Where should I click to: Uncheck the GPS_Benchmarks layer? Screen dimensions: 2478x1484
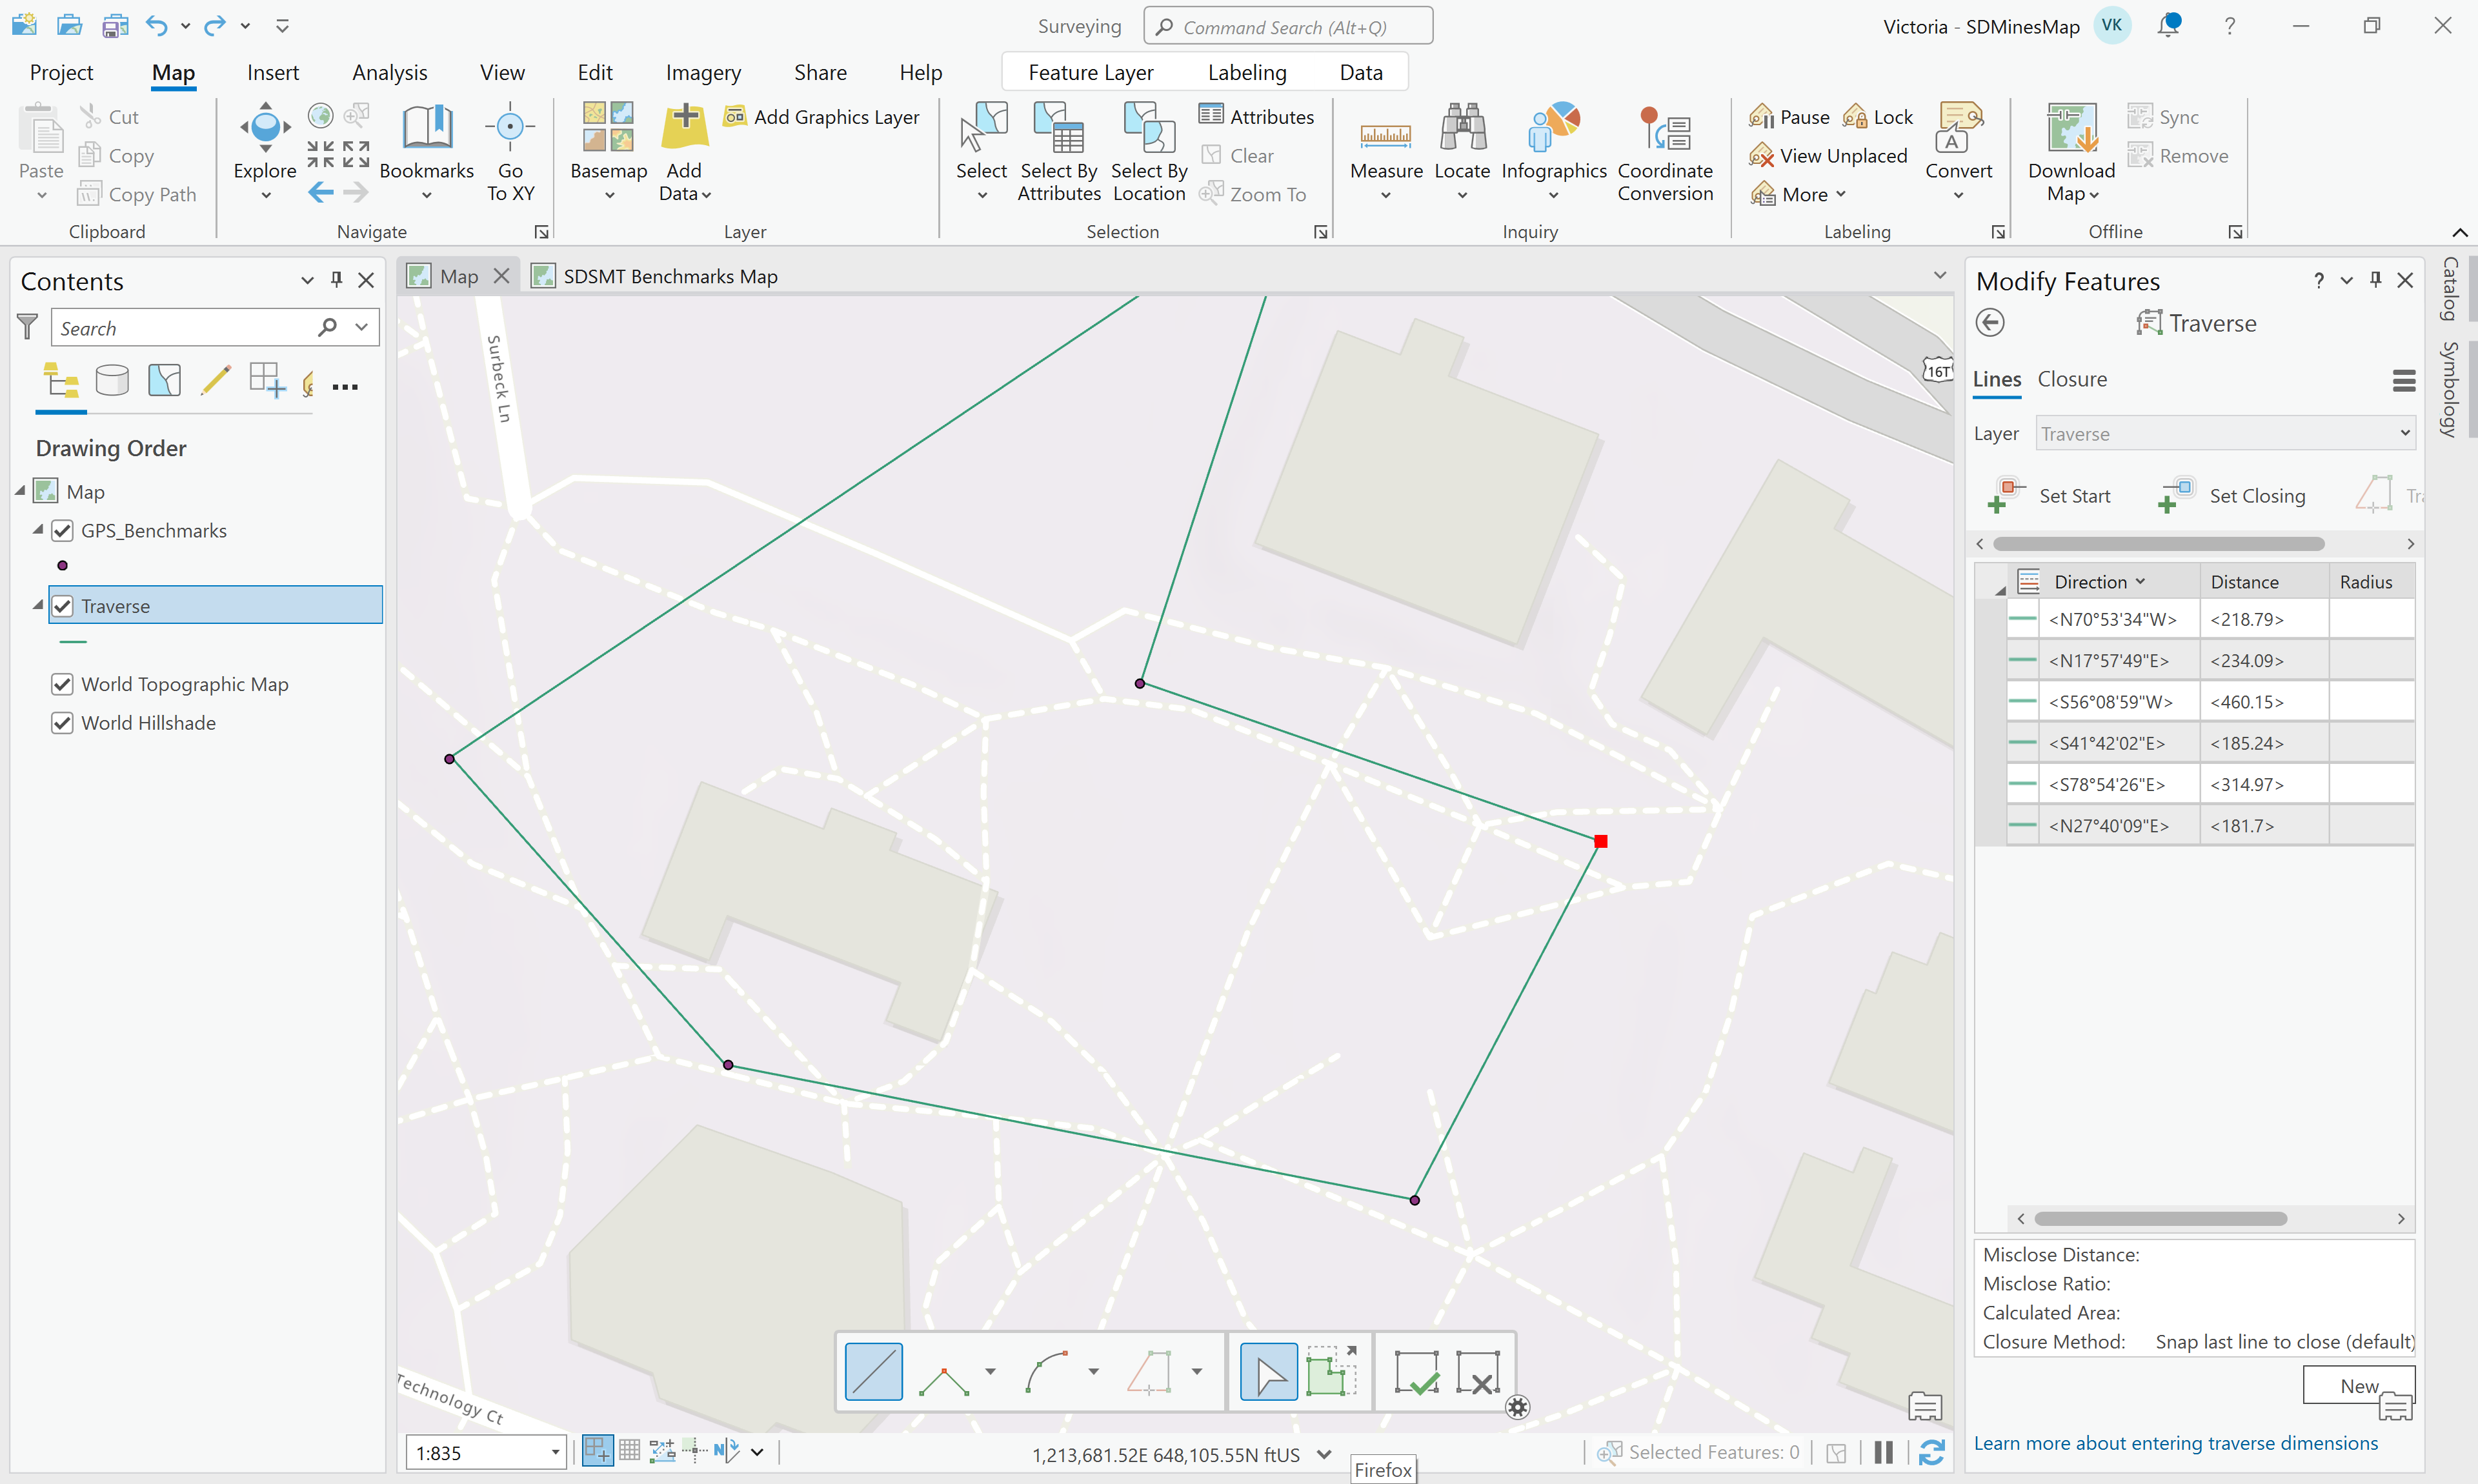[62, 530]
